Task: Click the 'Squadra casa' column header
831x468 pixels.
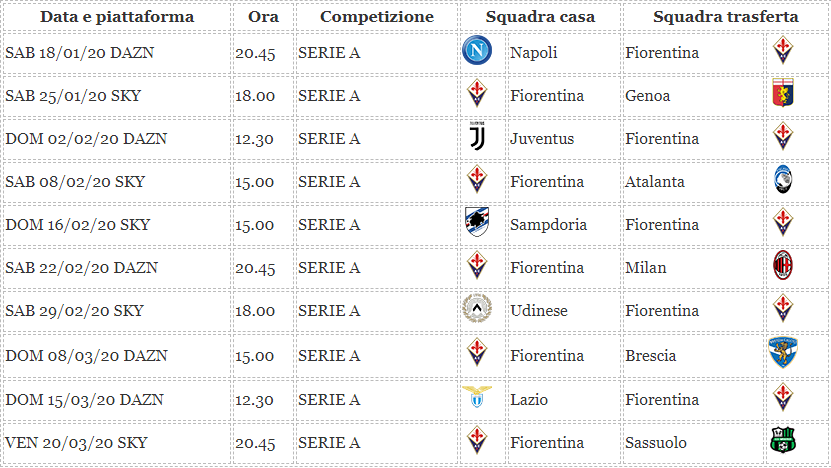Action: pos(540,17)
